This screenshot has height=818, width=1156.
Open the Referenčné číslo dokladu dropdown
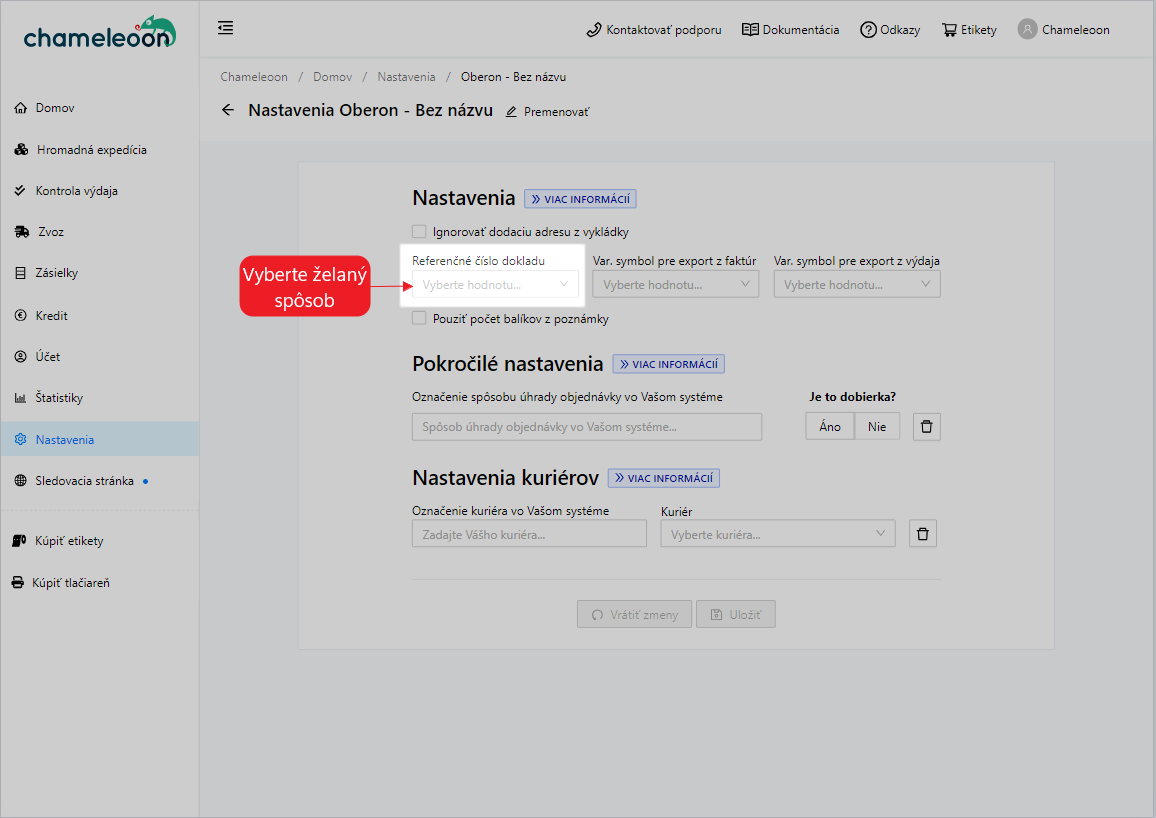click(495, 285)
